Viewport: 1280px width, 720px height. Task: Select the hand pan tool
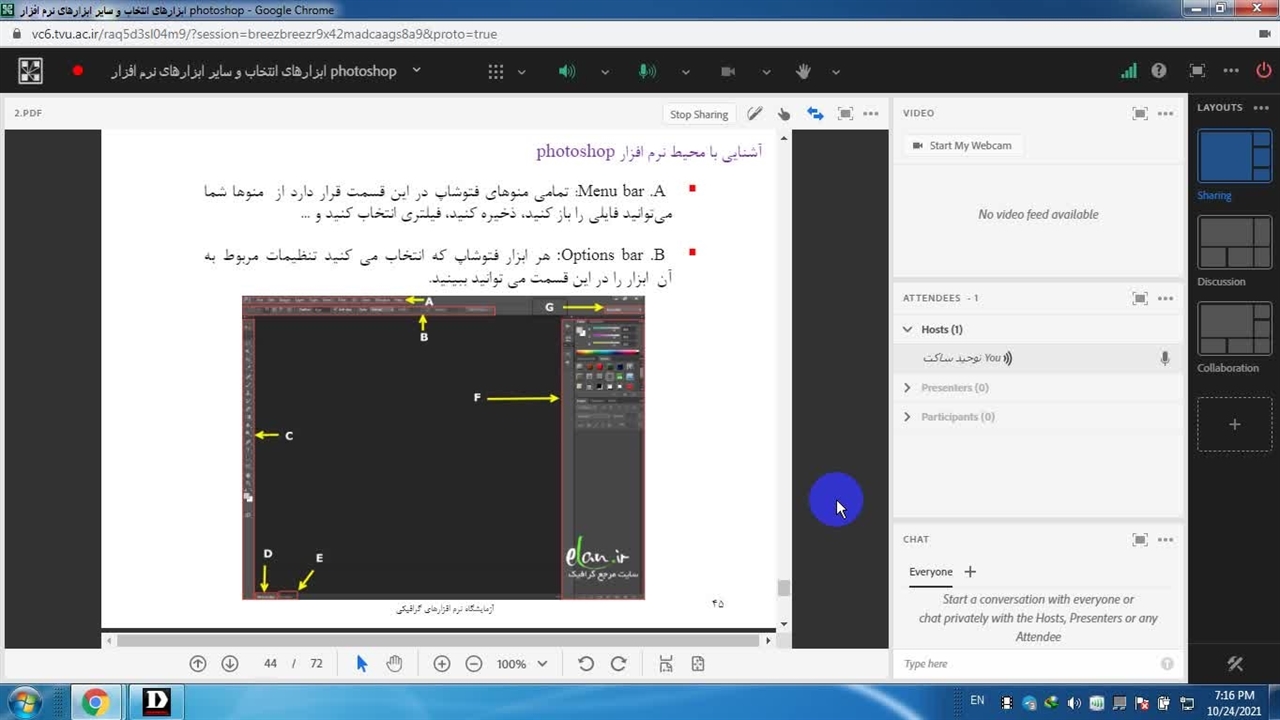point(394,664)
